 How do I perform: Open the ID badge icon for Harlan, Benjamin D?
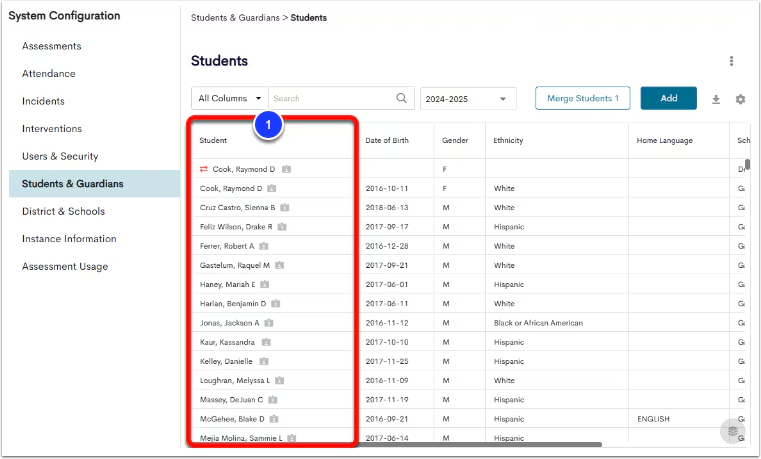point(276,304)
